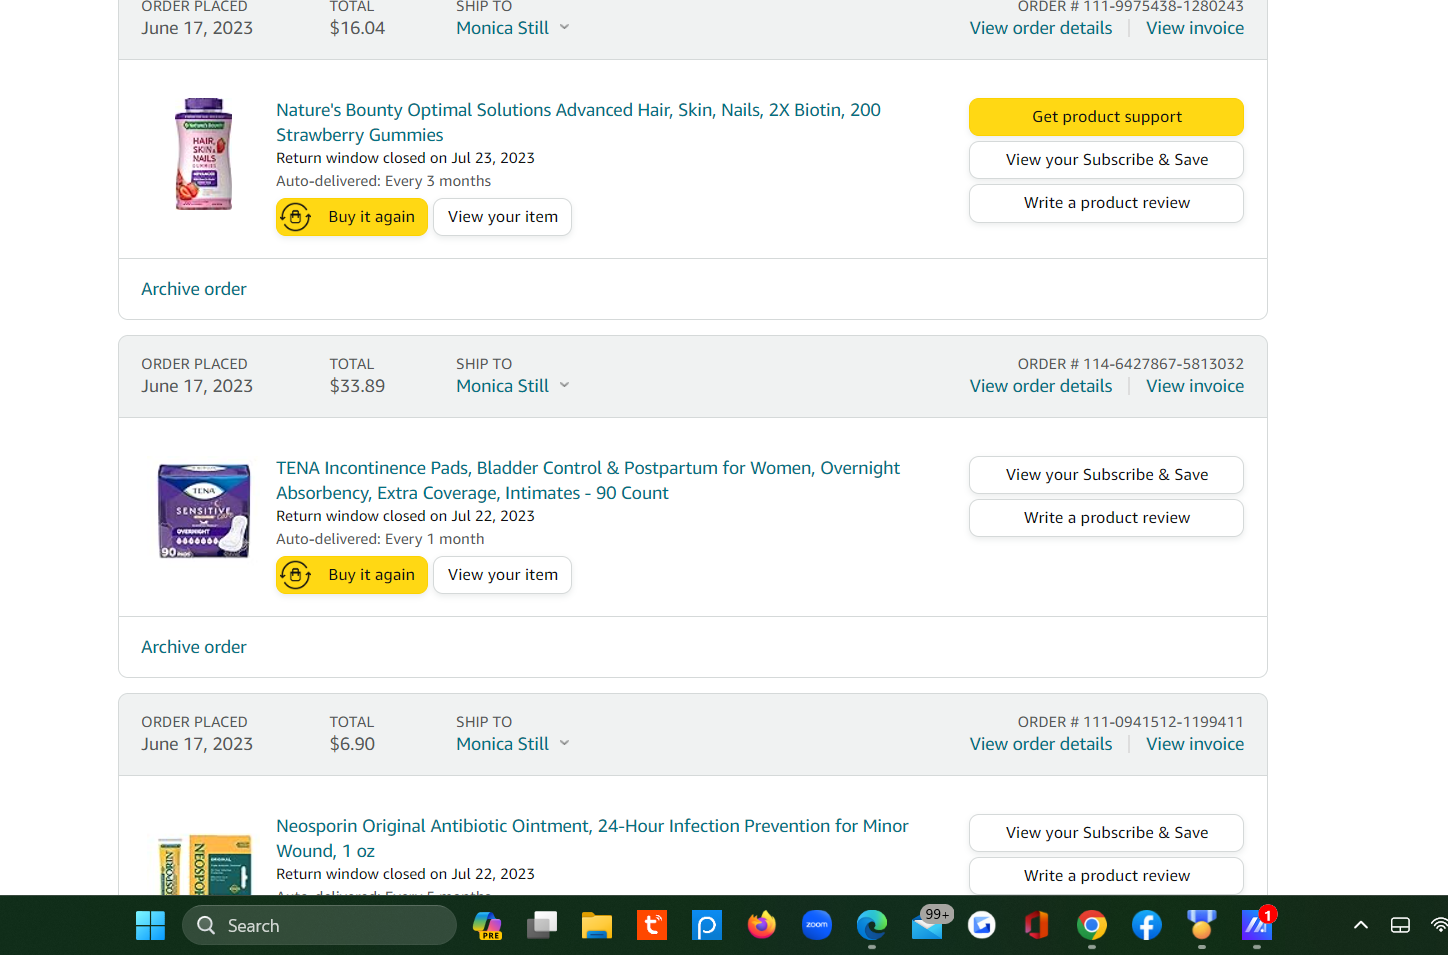Select the $6.90 order total text
The image size is (1448, 955).
pyautogui.click(x=352, y=744)
